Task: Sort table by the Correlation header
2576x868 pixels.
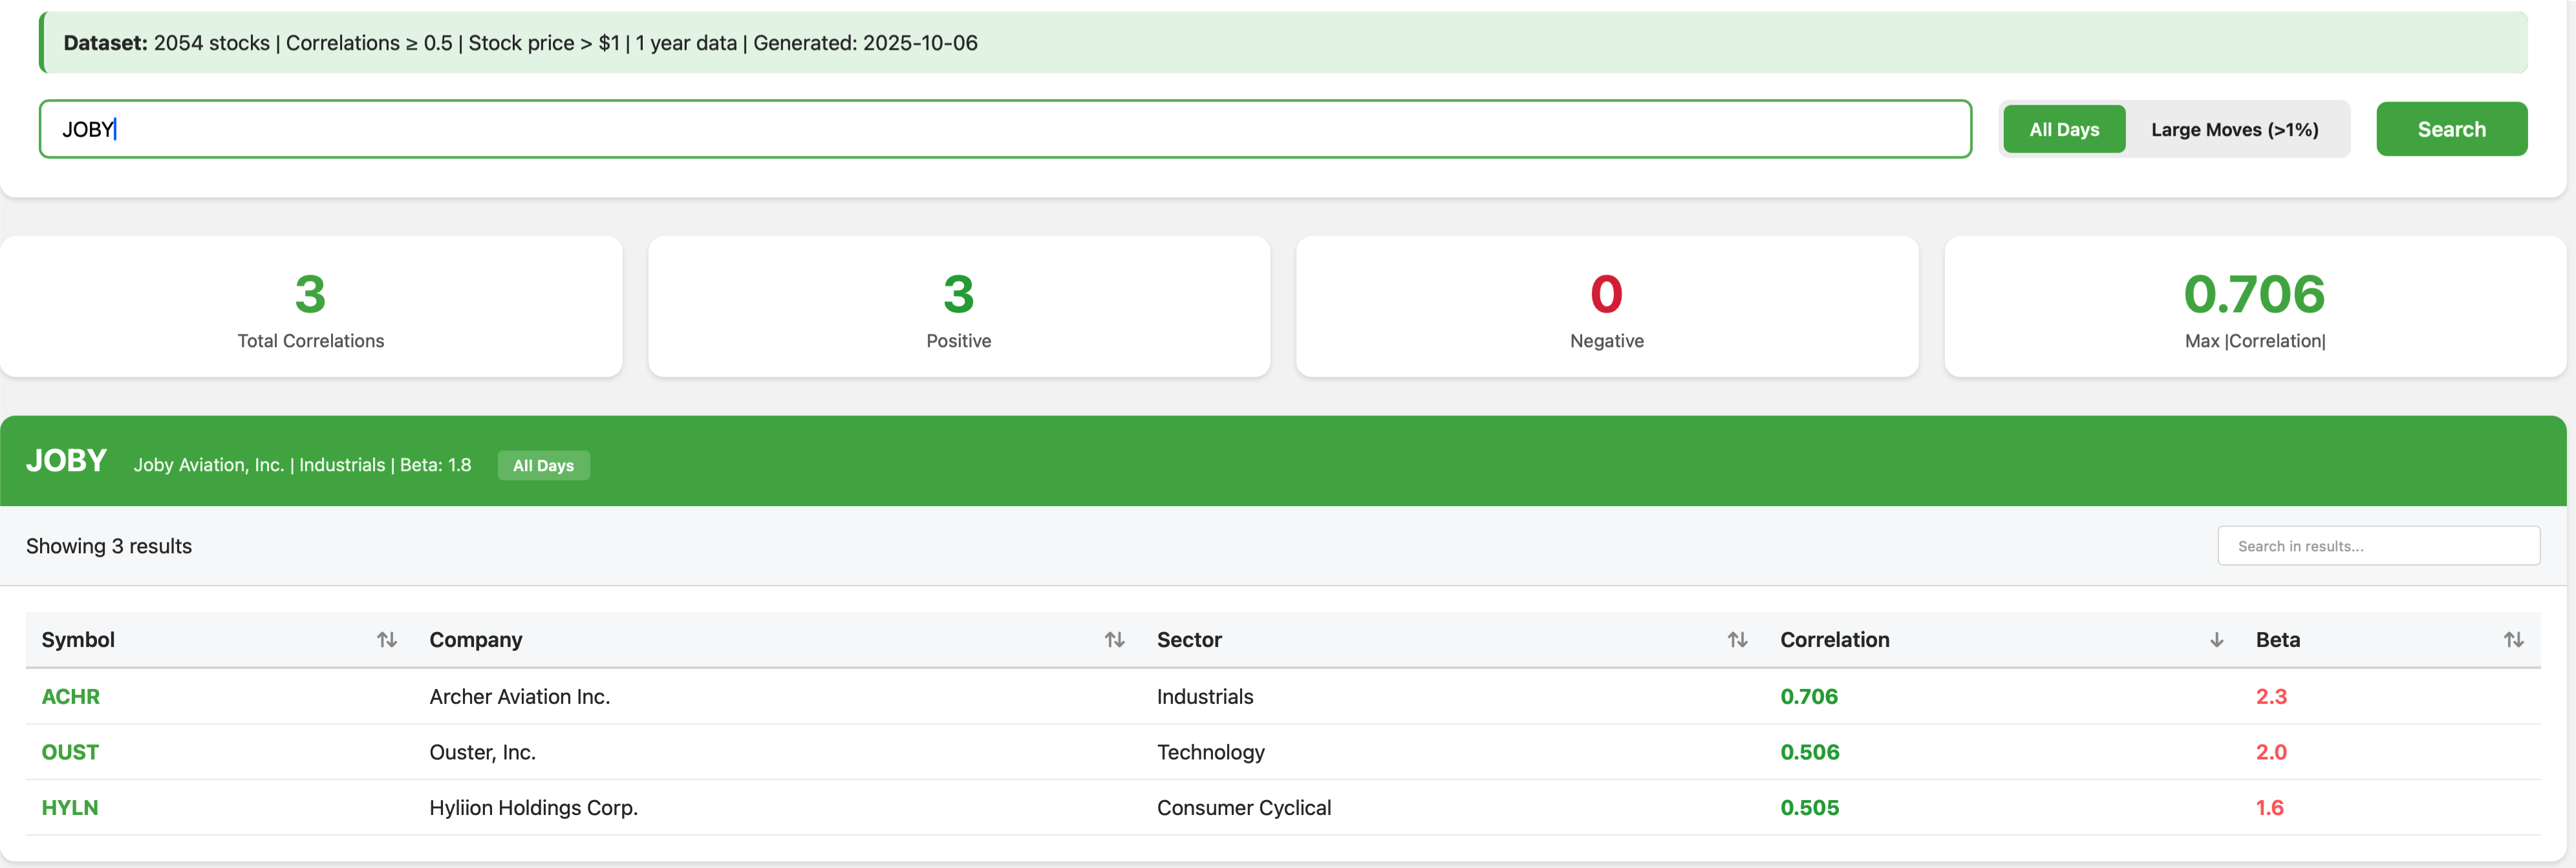Action: pos(1834,640)
